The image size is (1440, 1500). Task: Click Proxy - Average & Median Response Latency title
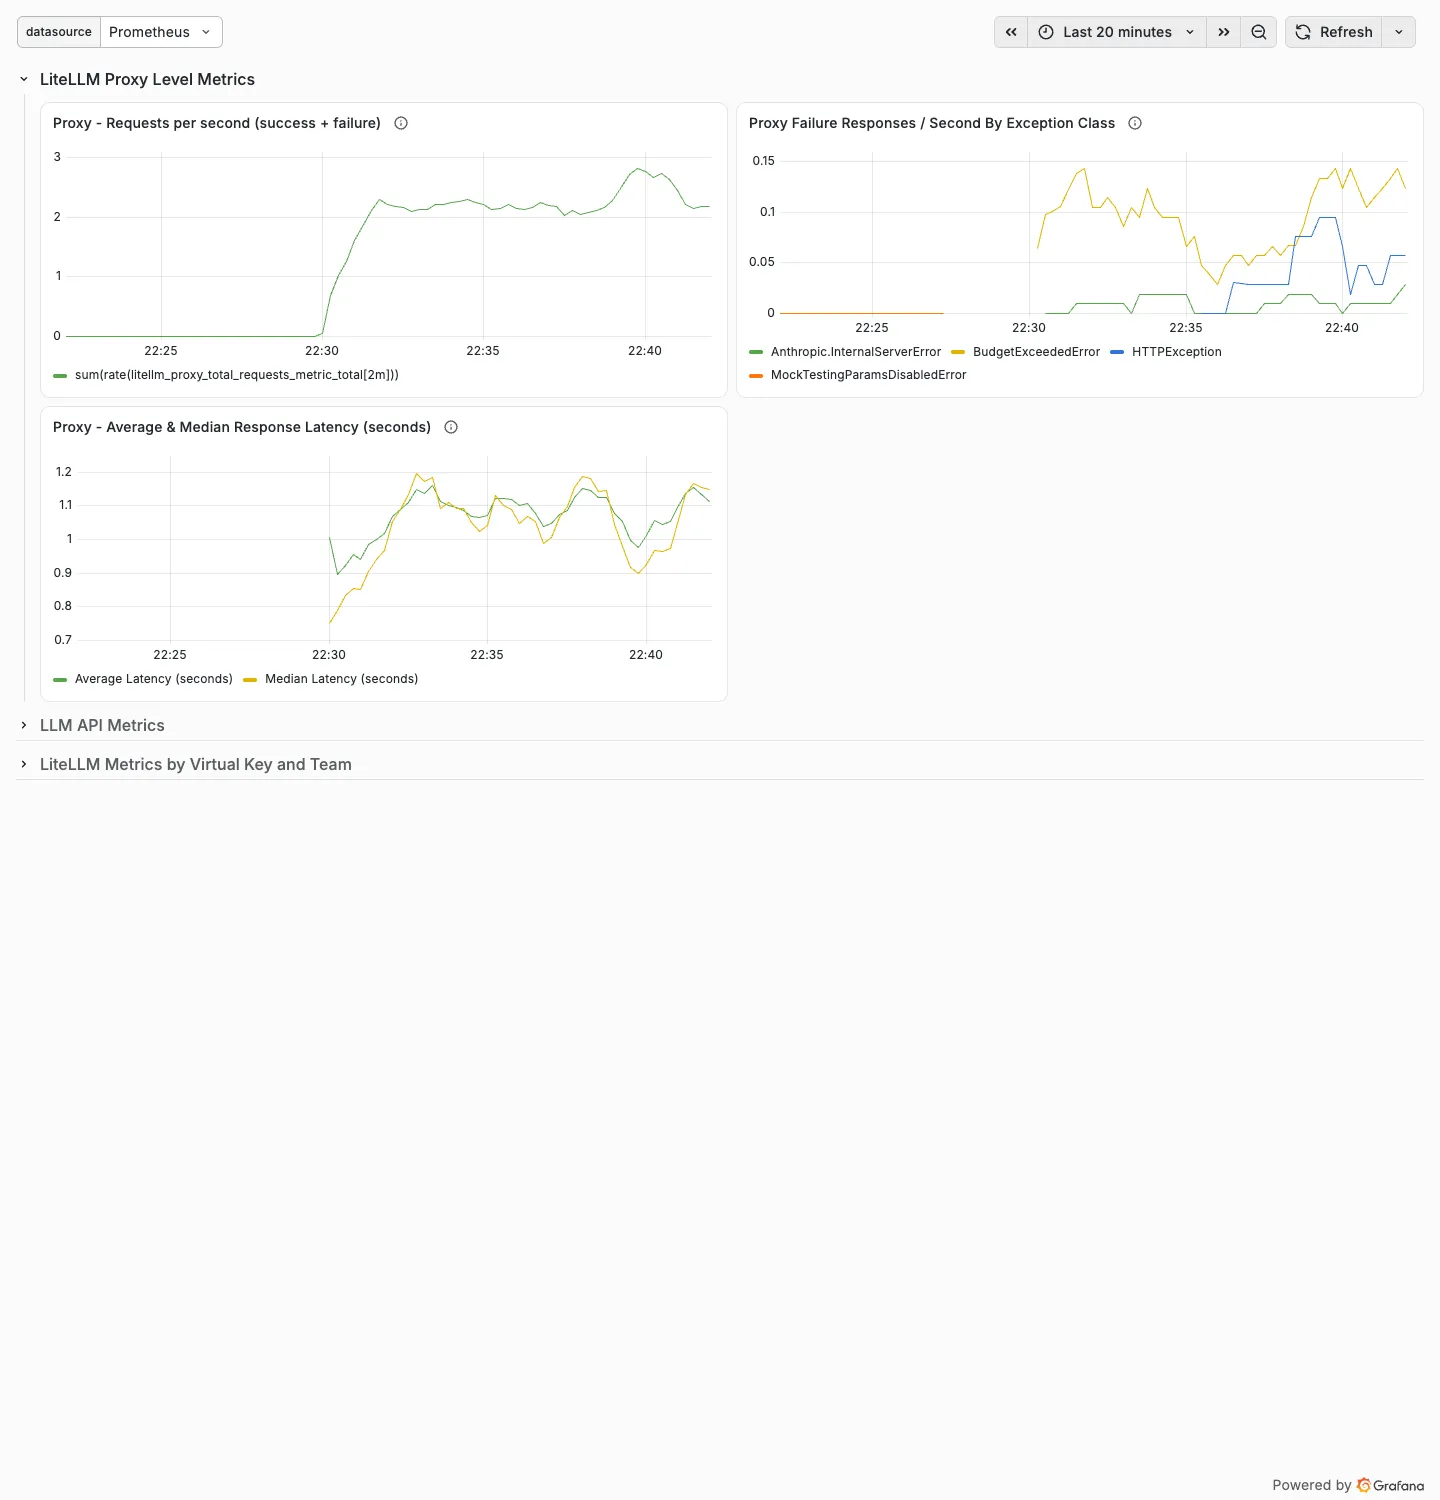[242, 427]
